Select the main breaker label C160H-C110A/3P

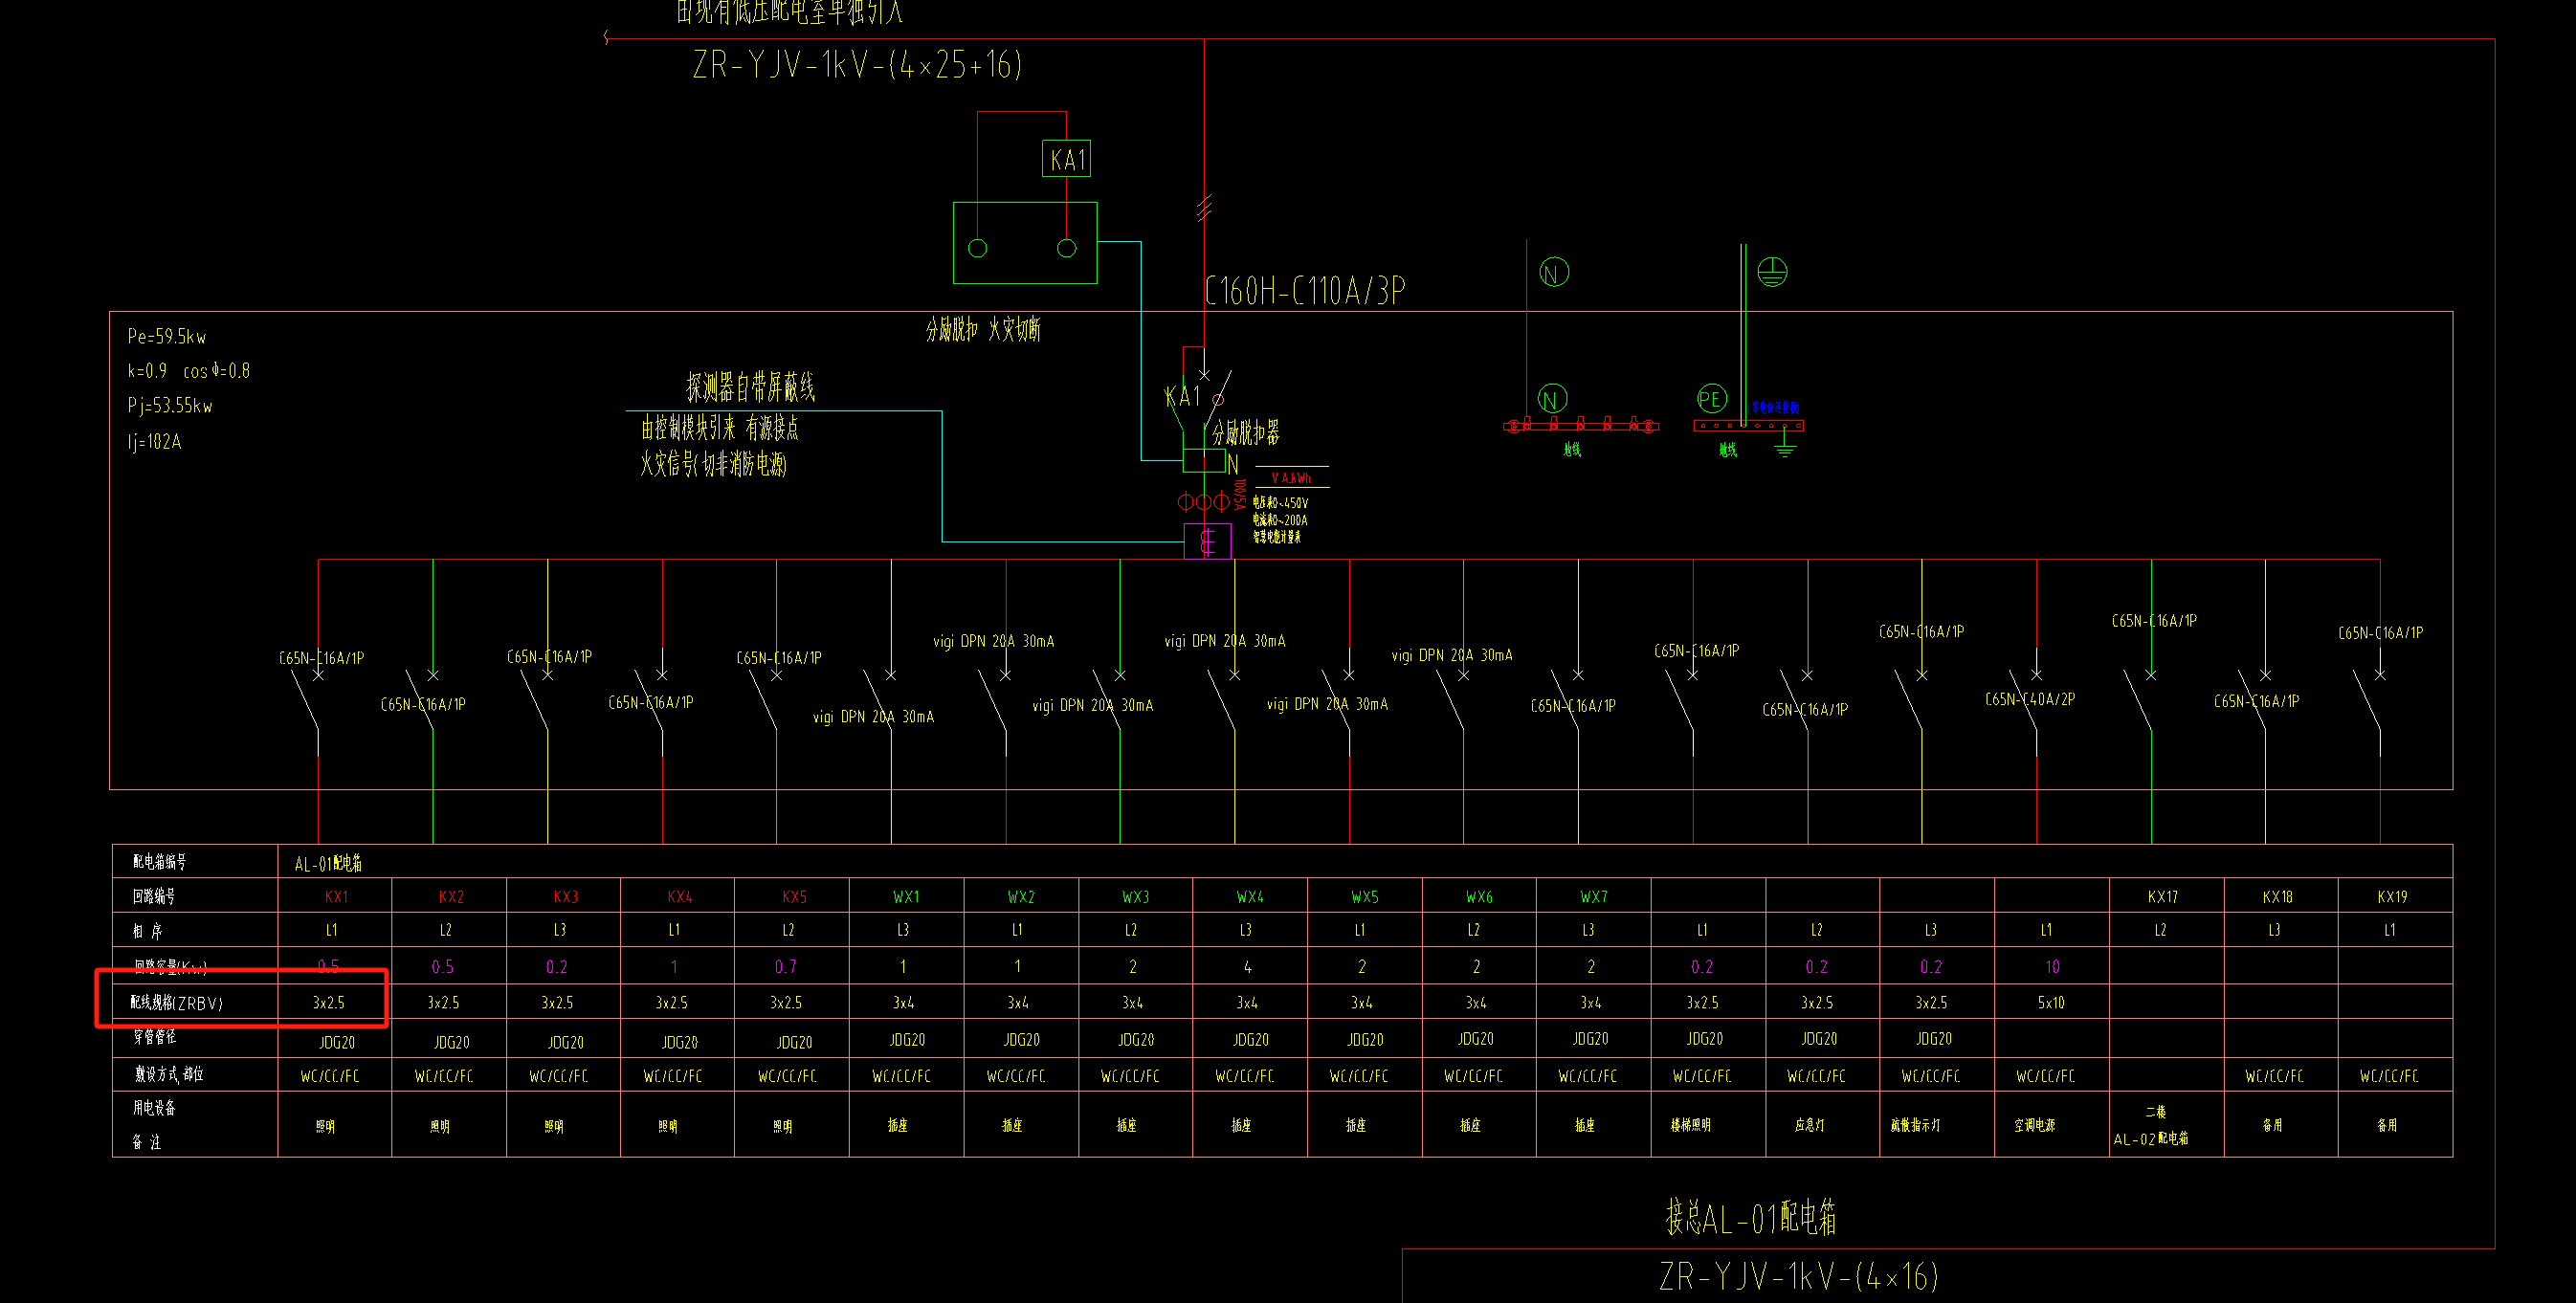[x=1305, y=291]
